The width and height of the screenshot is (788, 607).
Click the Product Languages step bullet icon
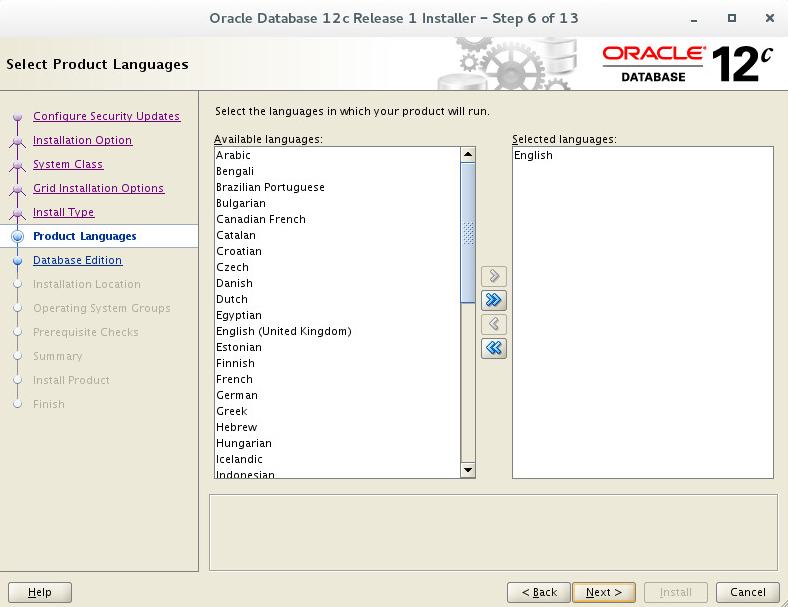click(18, 236)
